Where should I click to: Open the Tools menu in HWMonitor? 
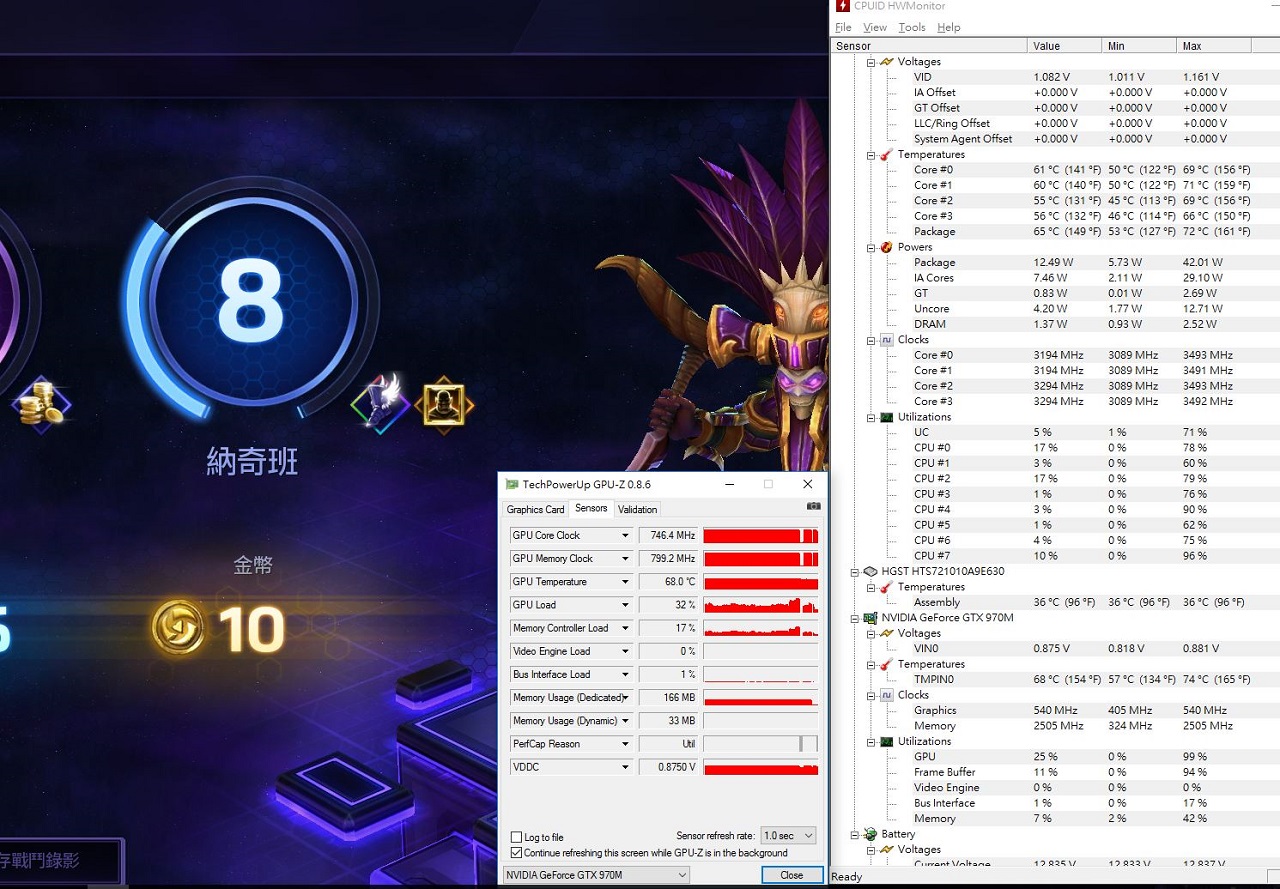tap(912, 27)
